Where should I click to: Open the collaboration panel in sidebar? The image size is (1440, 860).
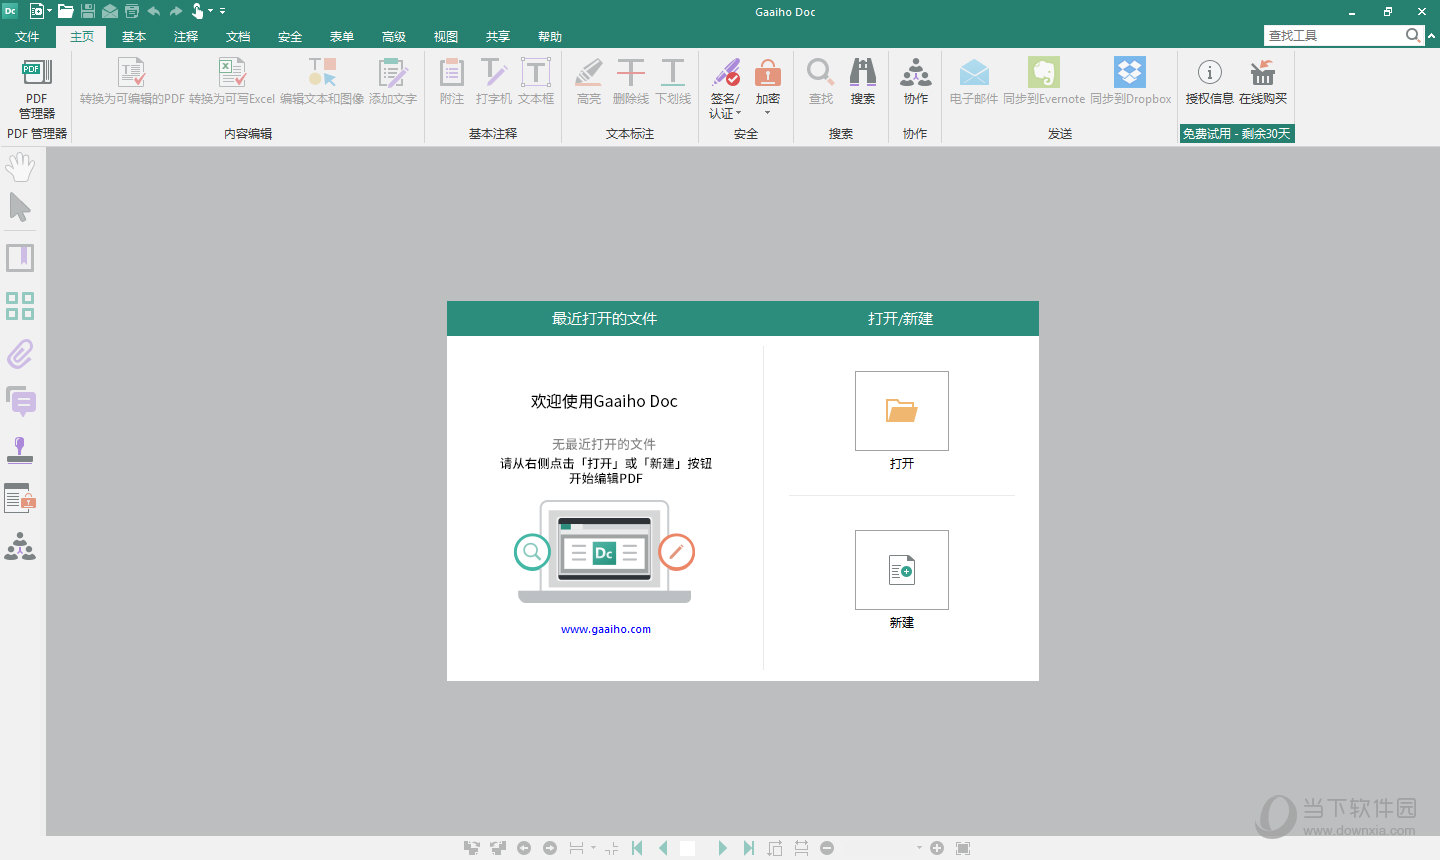20,546
